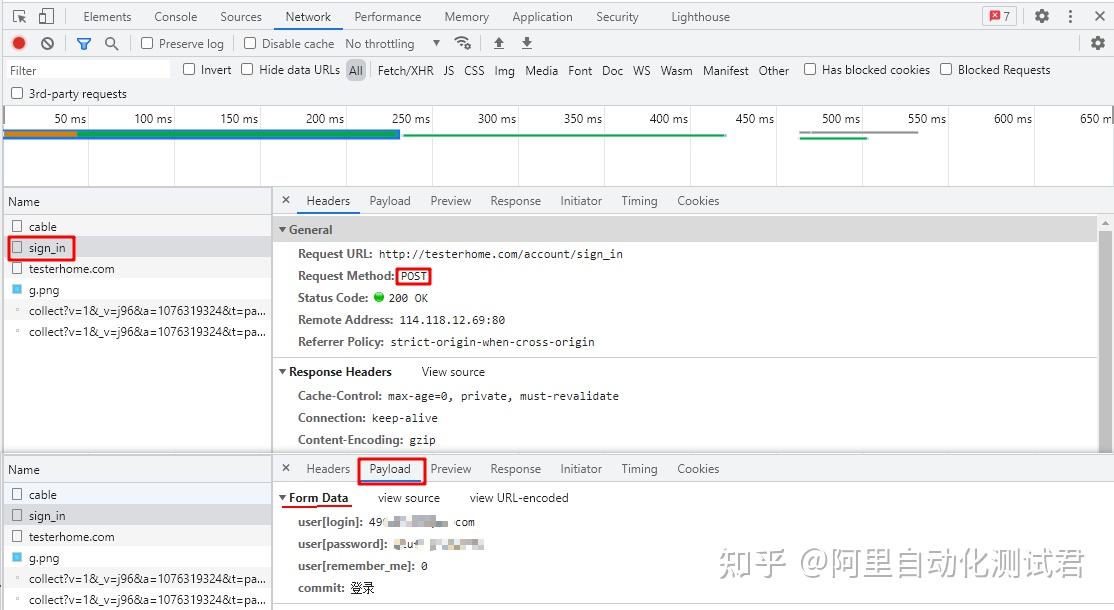Select Headers tab in lower details pane

328,469
